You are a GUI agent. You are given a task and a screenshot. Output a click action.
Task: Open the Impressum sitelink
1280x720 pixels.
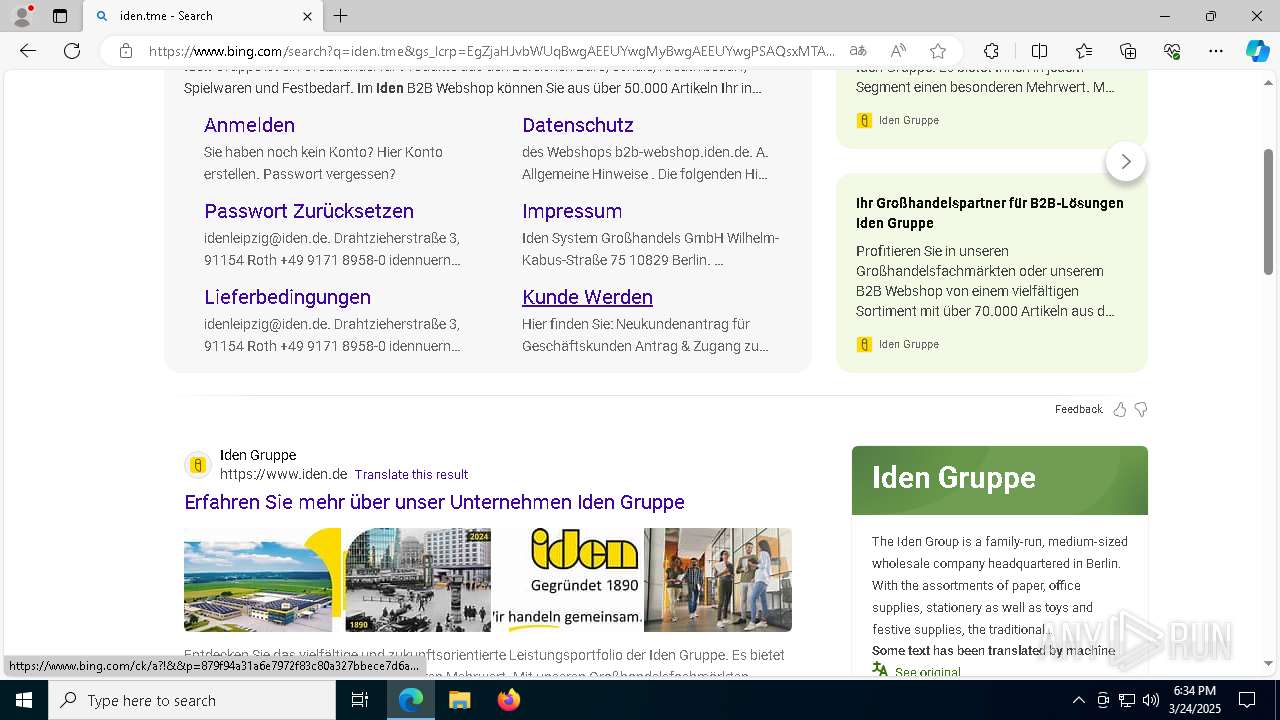click(572, 211)
